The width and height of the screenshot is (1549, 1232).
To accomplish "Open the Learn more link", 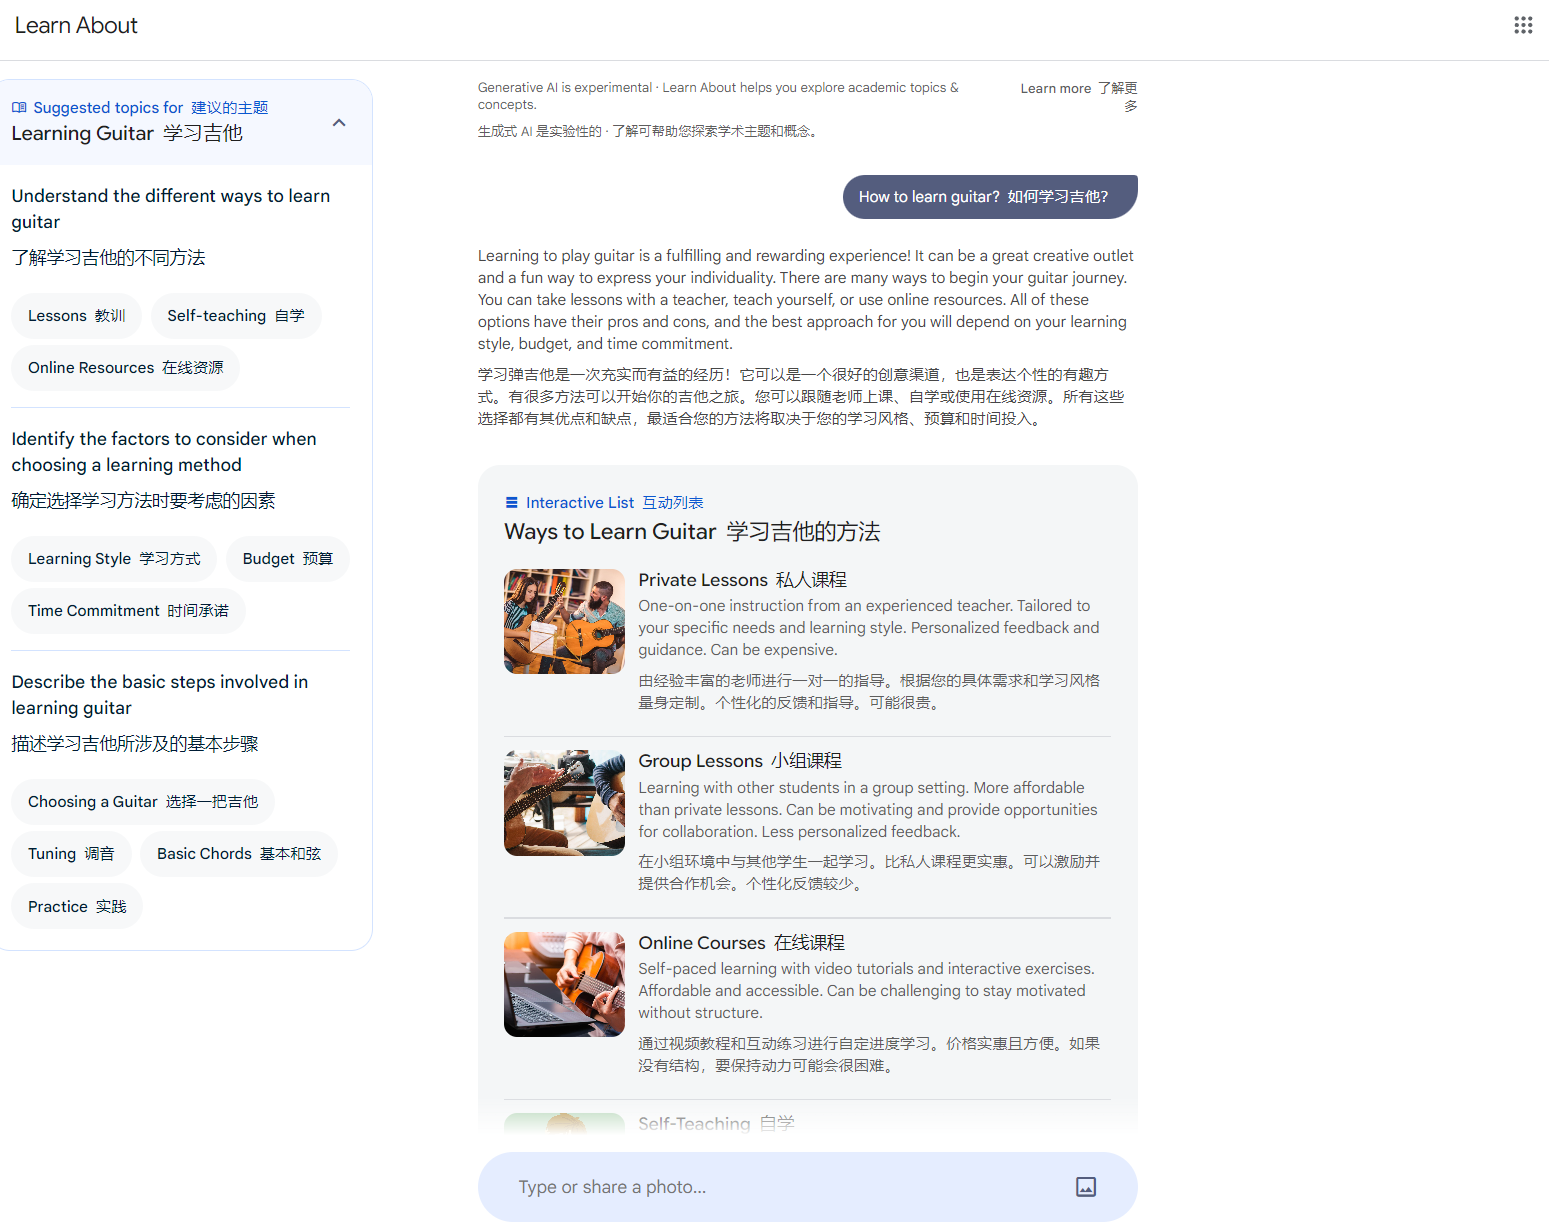I will 1079,97.
